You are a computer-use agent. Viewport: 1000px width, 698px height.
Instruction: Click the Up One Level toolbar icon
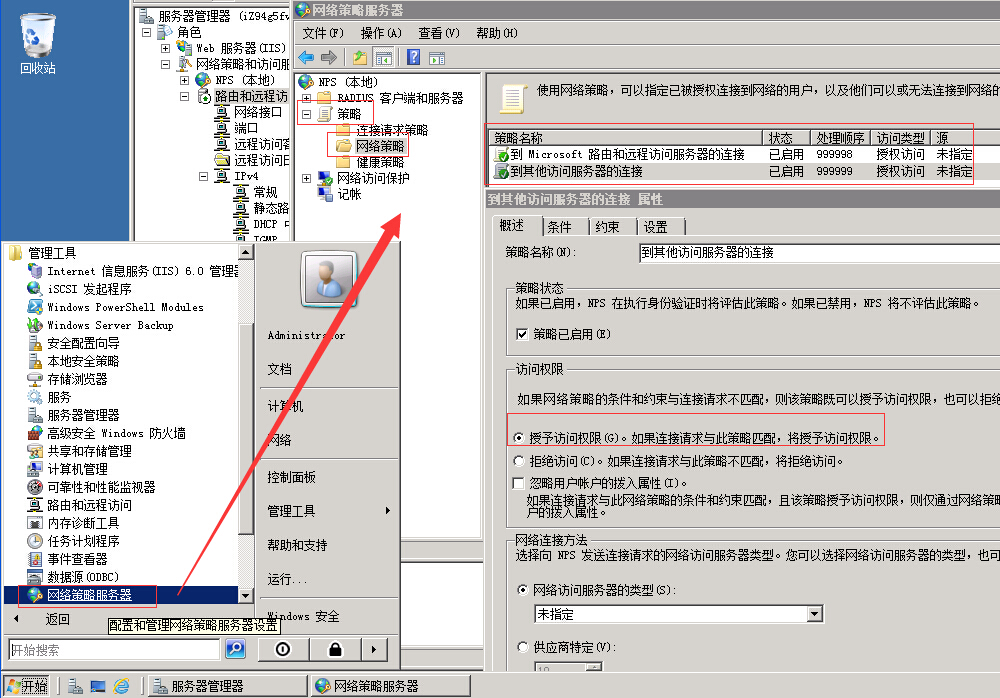(x=360, y=58)
